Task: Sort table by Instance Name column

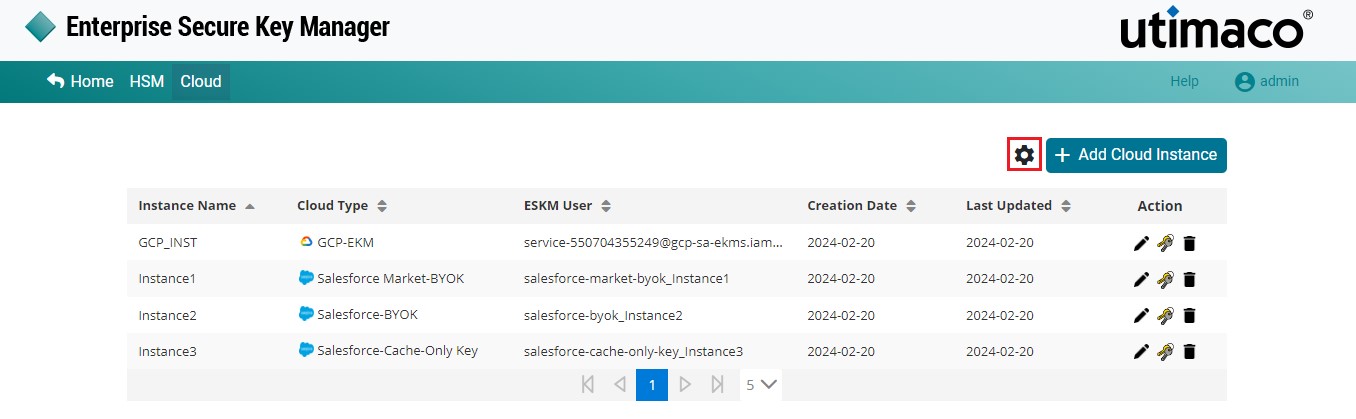Action: pyautogui.click(x=196, y=206)
